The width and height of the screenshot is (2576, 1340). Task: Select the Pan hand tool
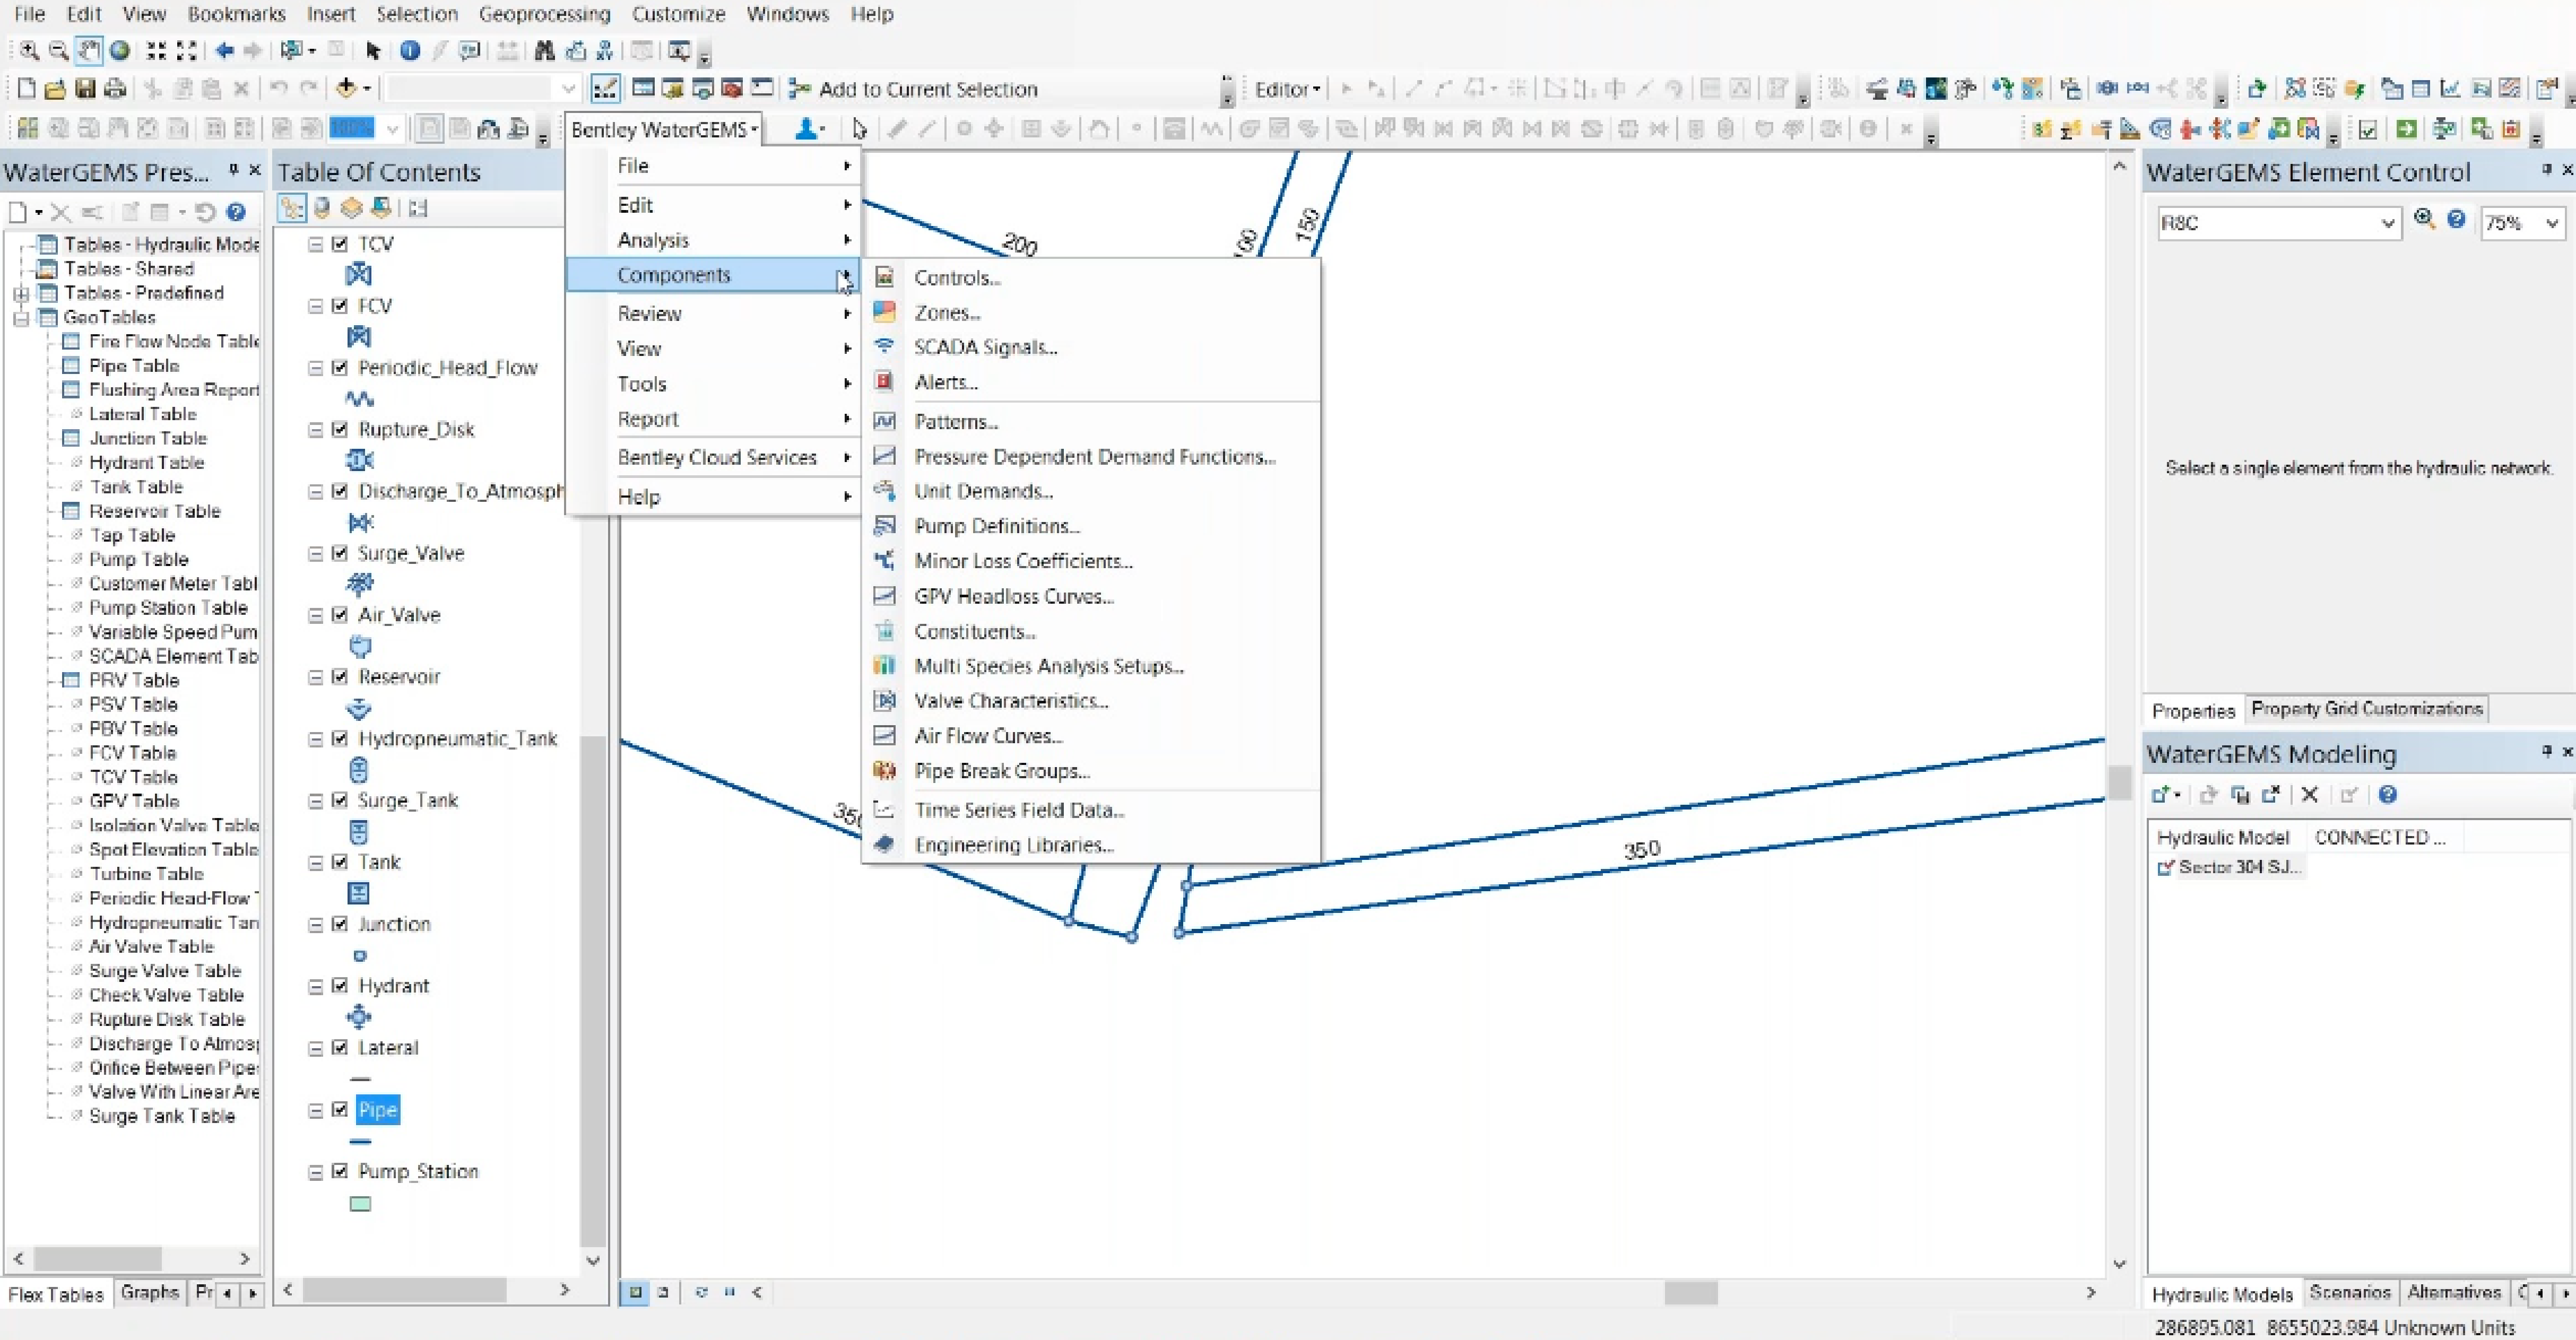pos(89,50)
